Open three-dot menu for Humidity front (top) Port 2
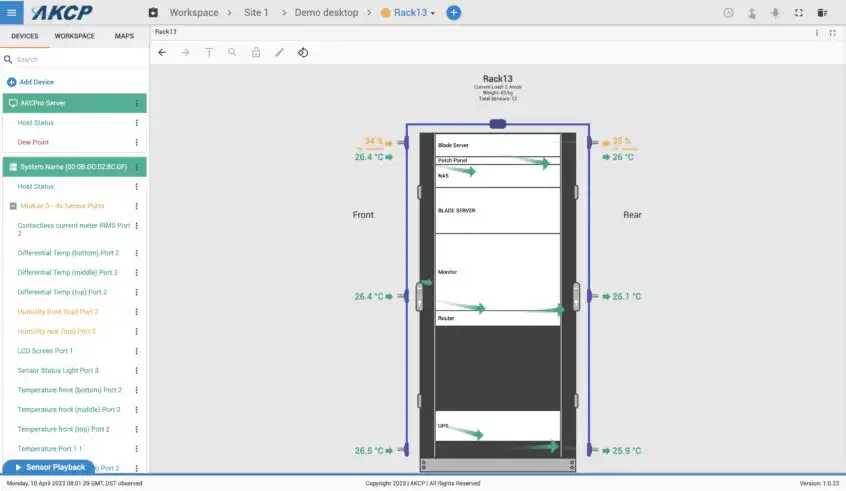This screenshot has width=846, height=491. point(137,312)
